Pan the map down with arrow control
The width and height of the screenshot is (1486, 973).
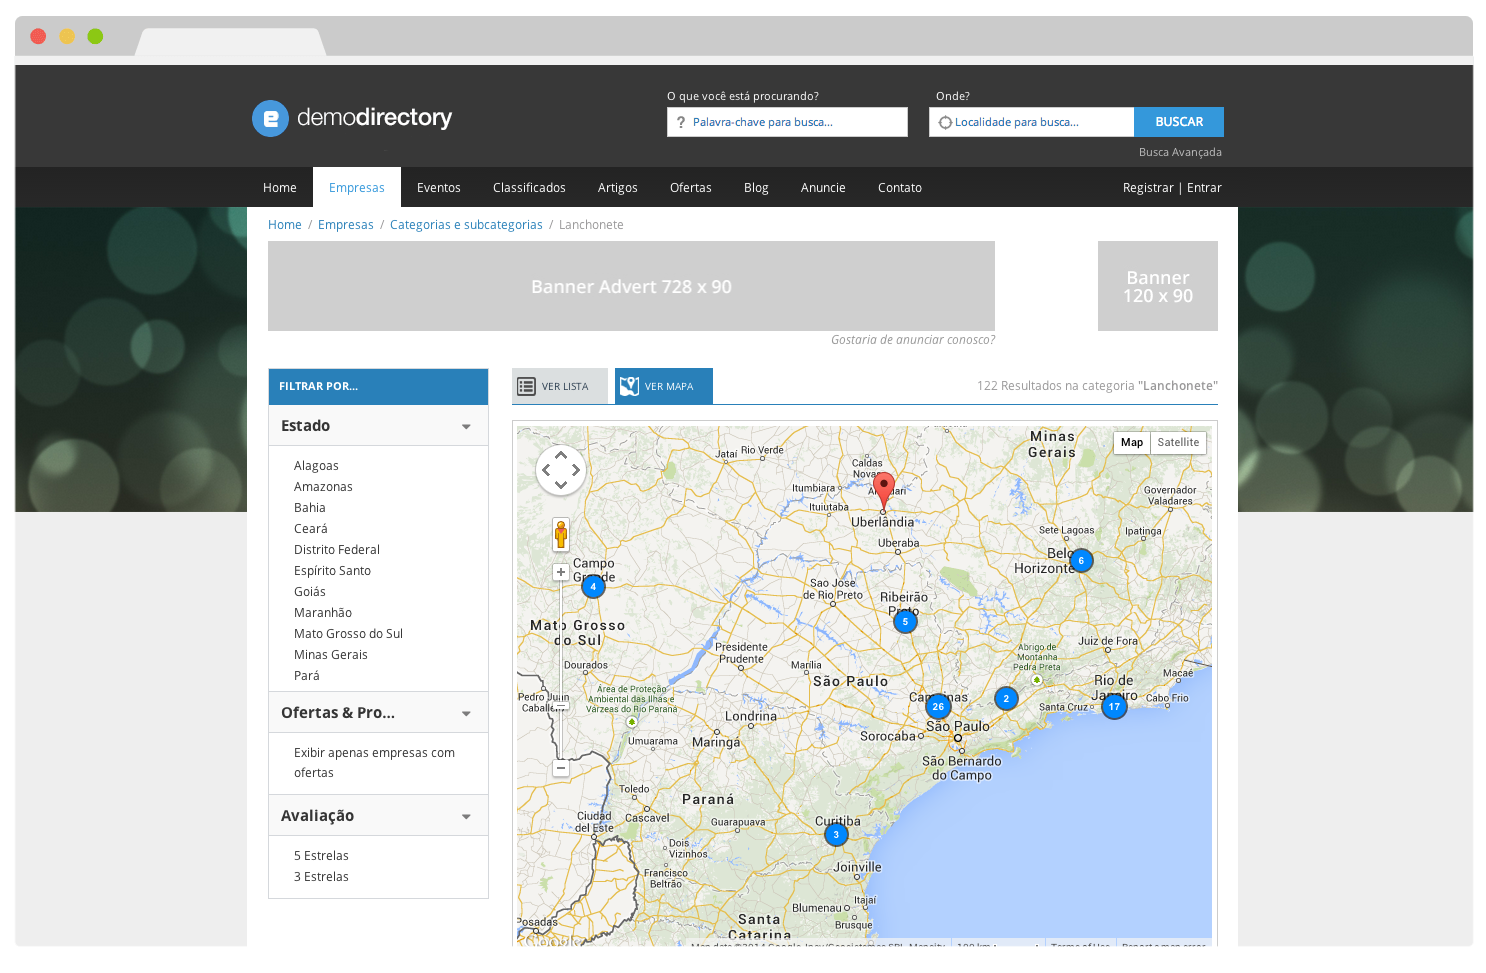coord(561,485)
